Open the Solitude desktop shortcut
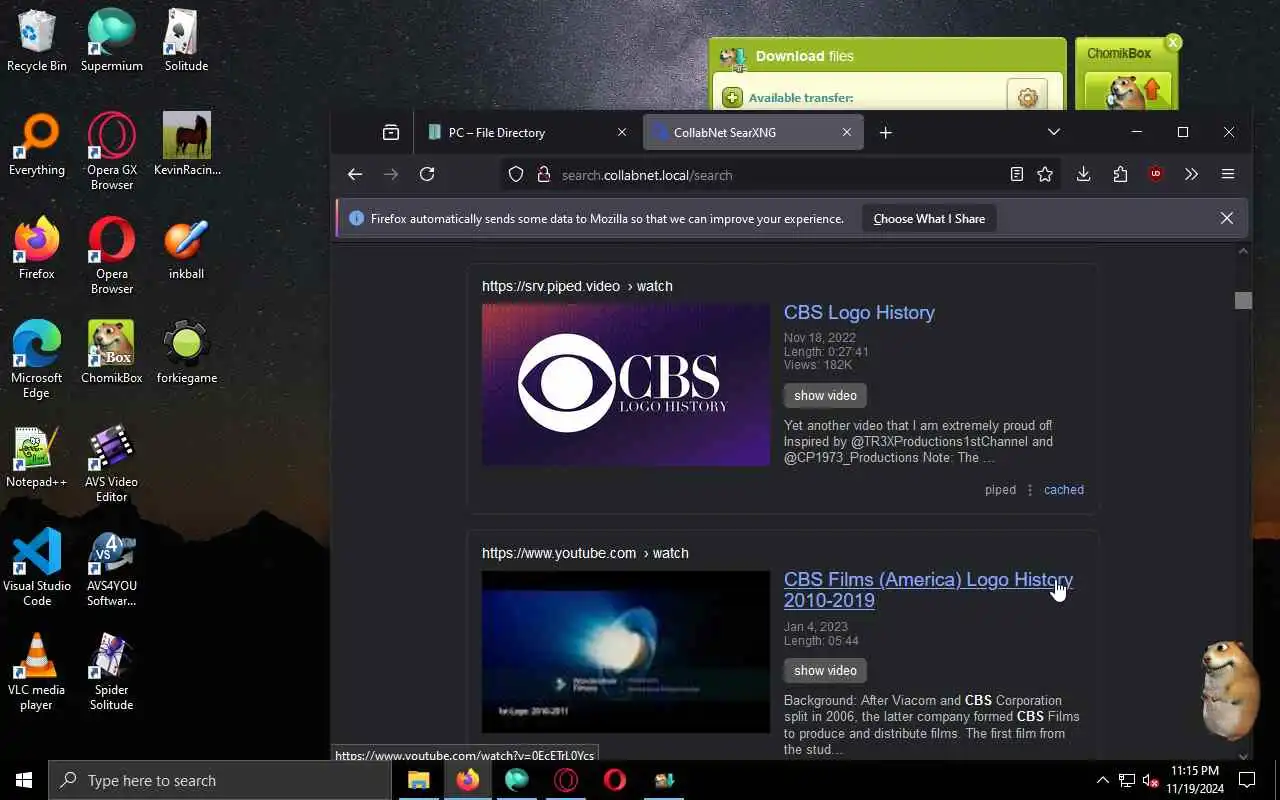This screenshot has width=1280, height=800. pyautogui.click(x=187, y=41)
